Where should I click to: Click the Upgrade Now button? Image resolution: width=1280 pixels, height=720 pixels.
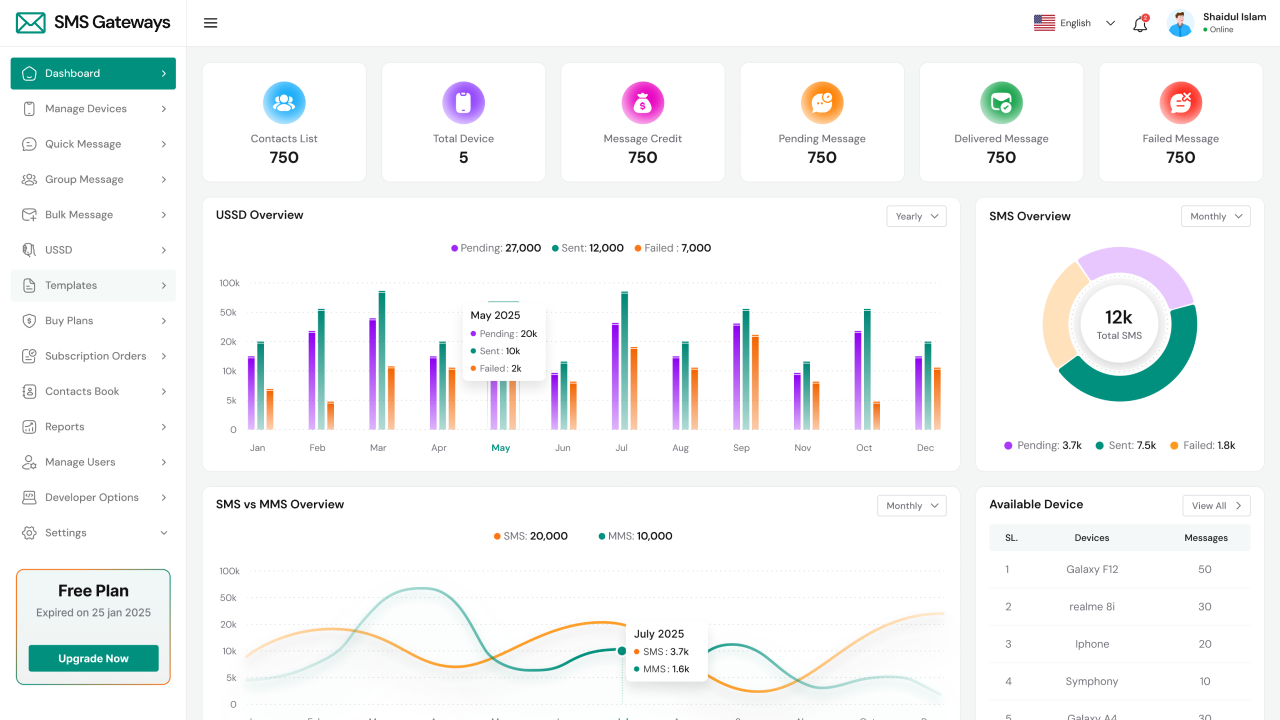(93, 658)
